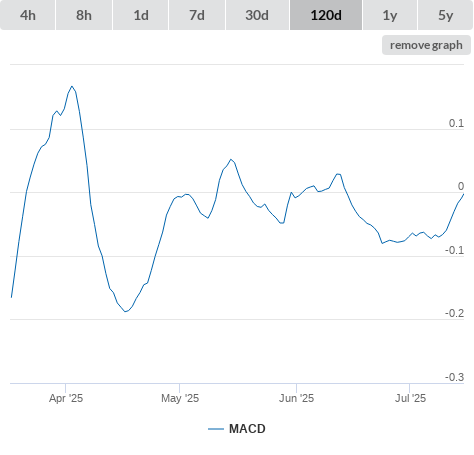
Task: Click the MACD line's lowest trough
Action: pos(125,311)
